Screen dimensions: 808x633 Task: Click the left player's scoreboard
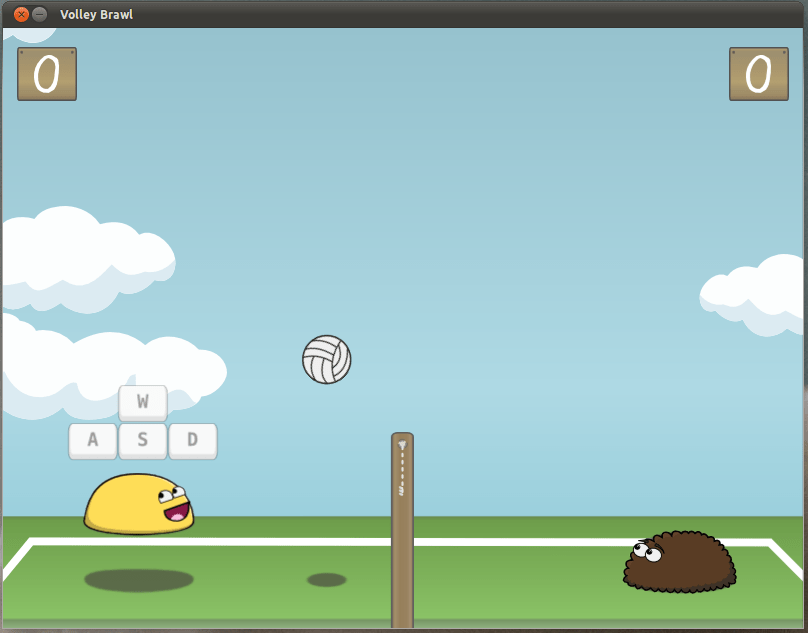point(47,74)
